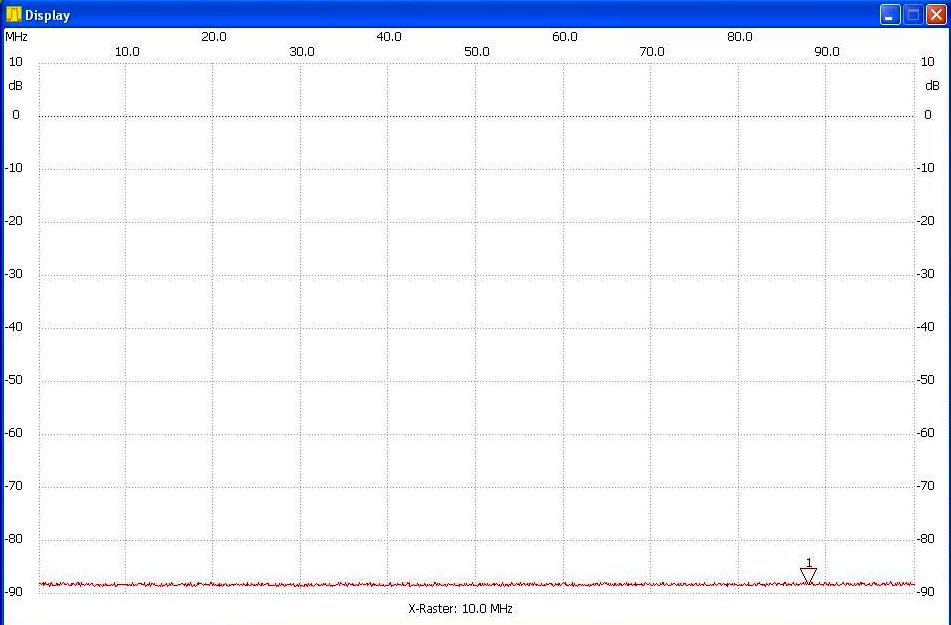Select marker 1 triangle on the trace
Image resolution: width=951 pixels, height=625 pixels.
(808, 575)
